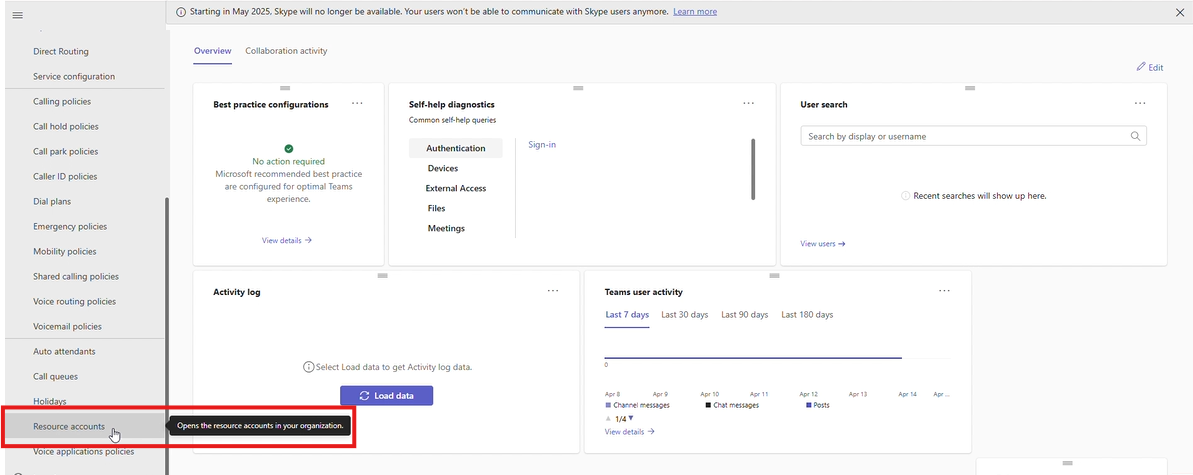The width and height of the screenshot is (1193, 475).
Task: Toggle Chat messages legend item
Action: coord(732,405)
